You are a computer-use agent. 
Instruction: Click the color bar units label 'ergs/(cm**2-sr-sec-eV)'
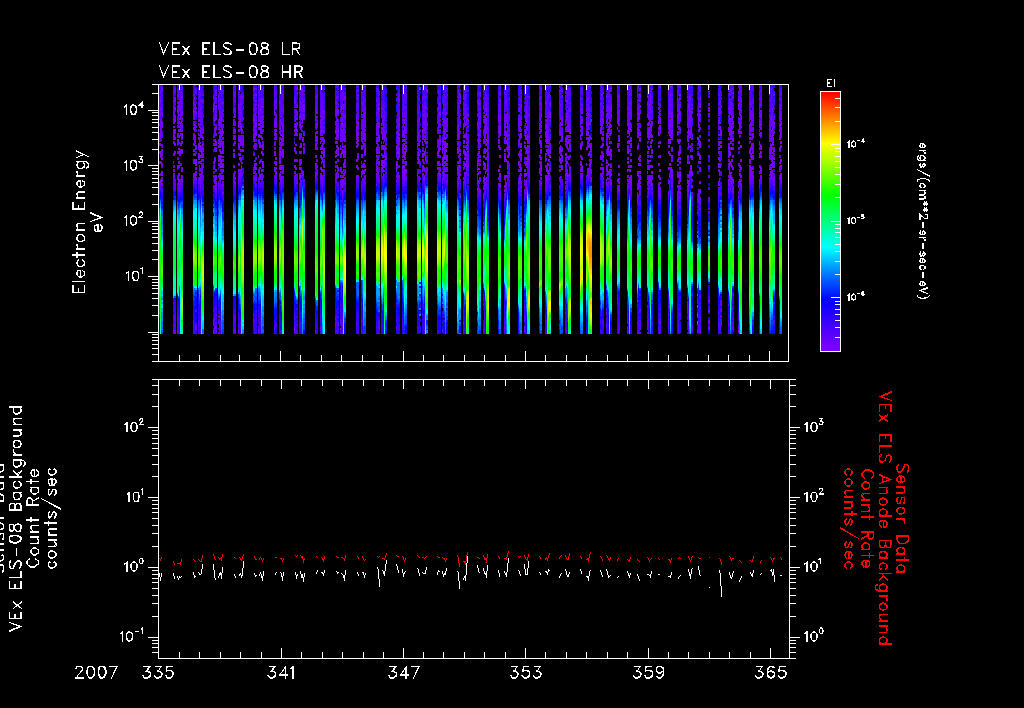point(923,221)
